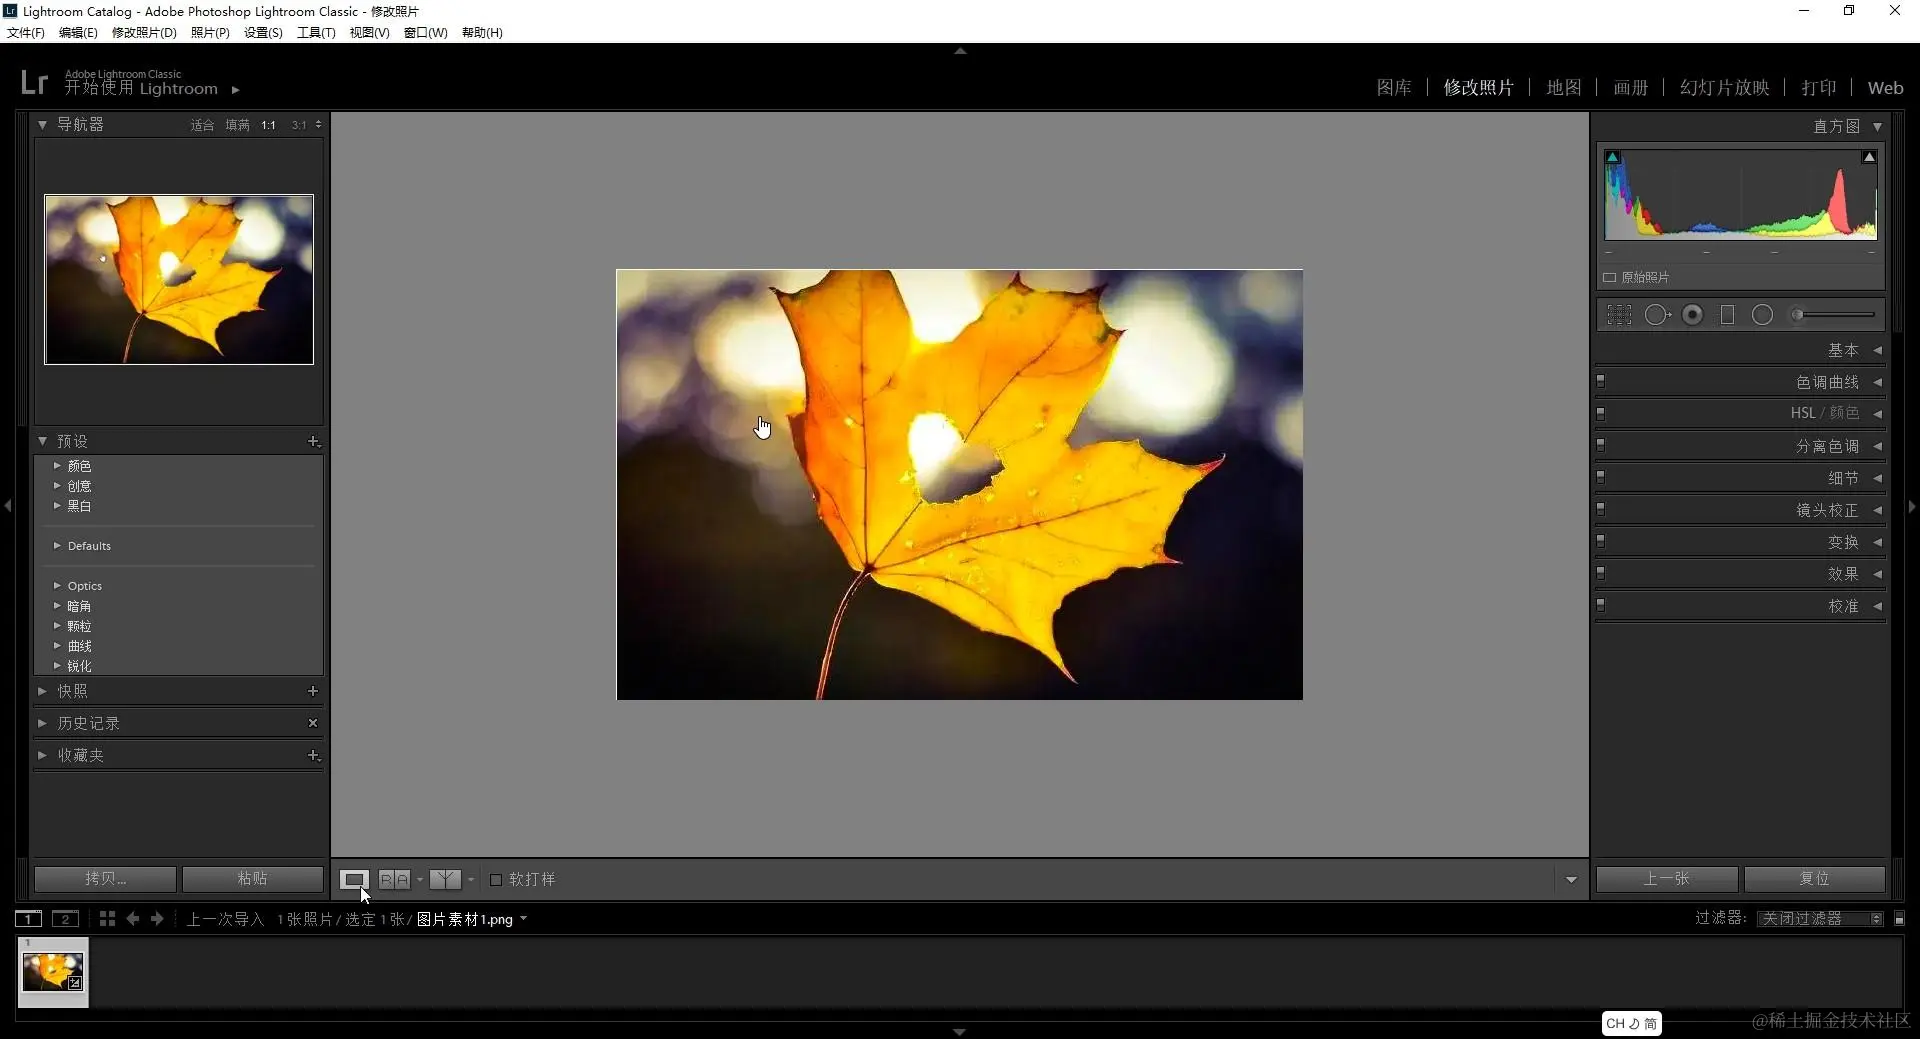Screen dimensions: 1920x1039
Task: Add new preset with plus icon
Action: 313,441
